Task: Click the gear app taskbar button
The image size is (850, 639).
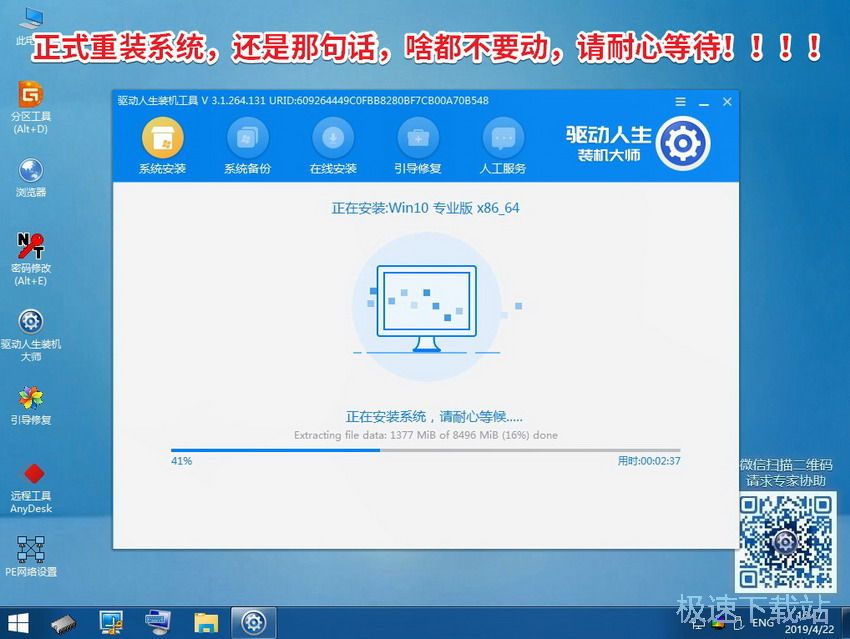Action: click(x=253, y=623)
